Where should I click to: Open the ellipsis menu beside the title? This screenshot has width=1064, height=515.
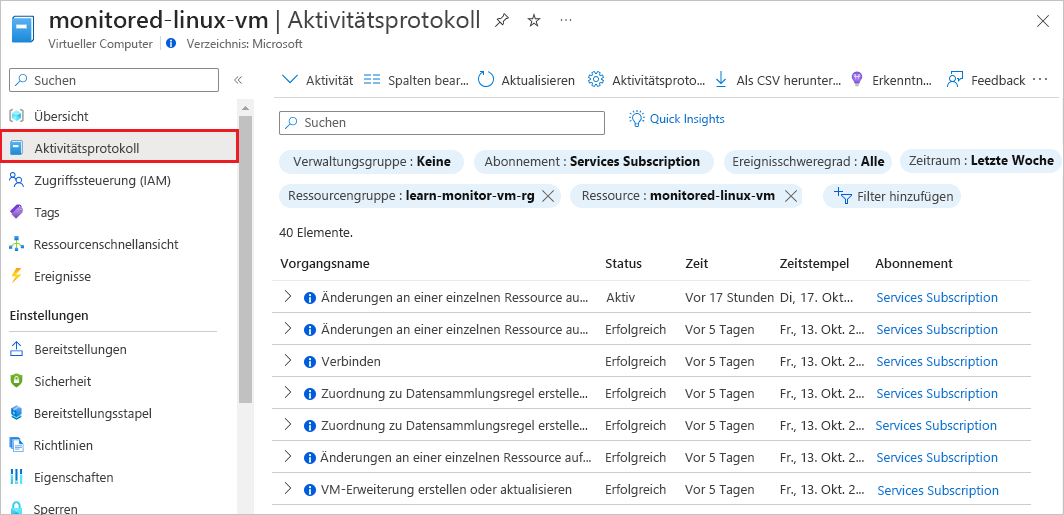[566, 20]
